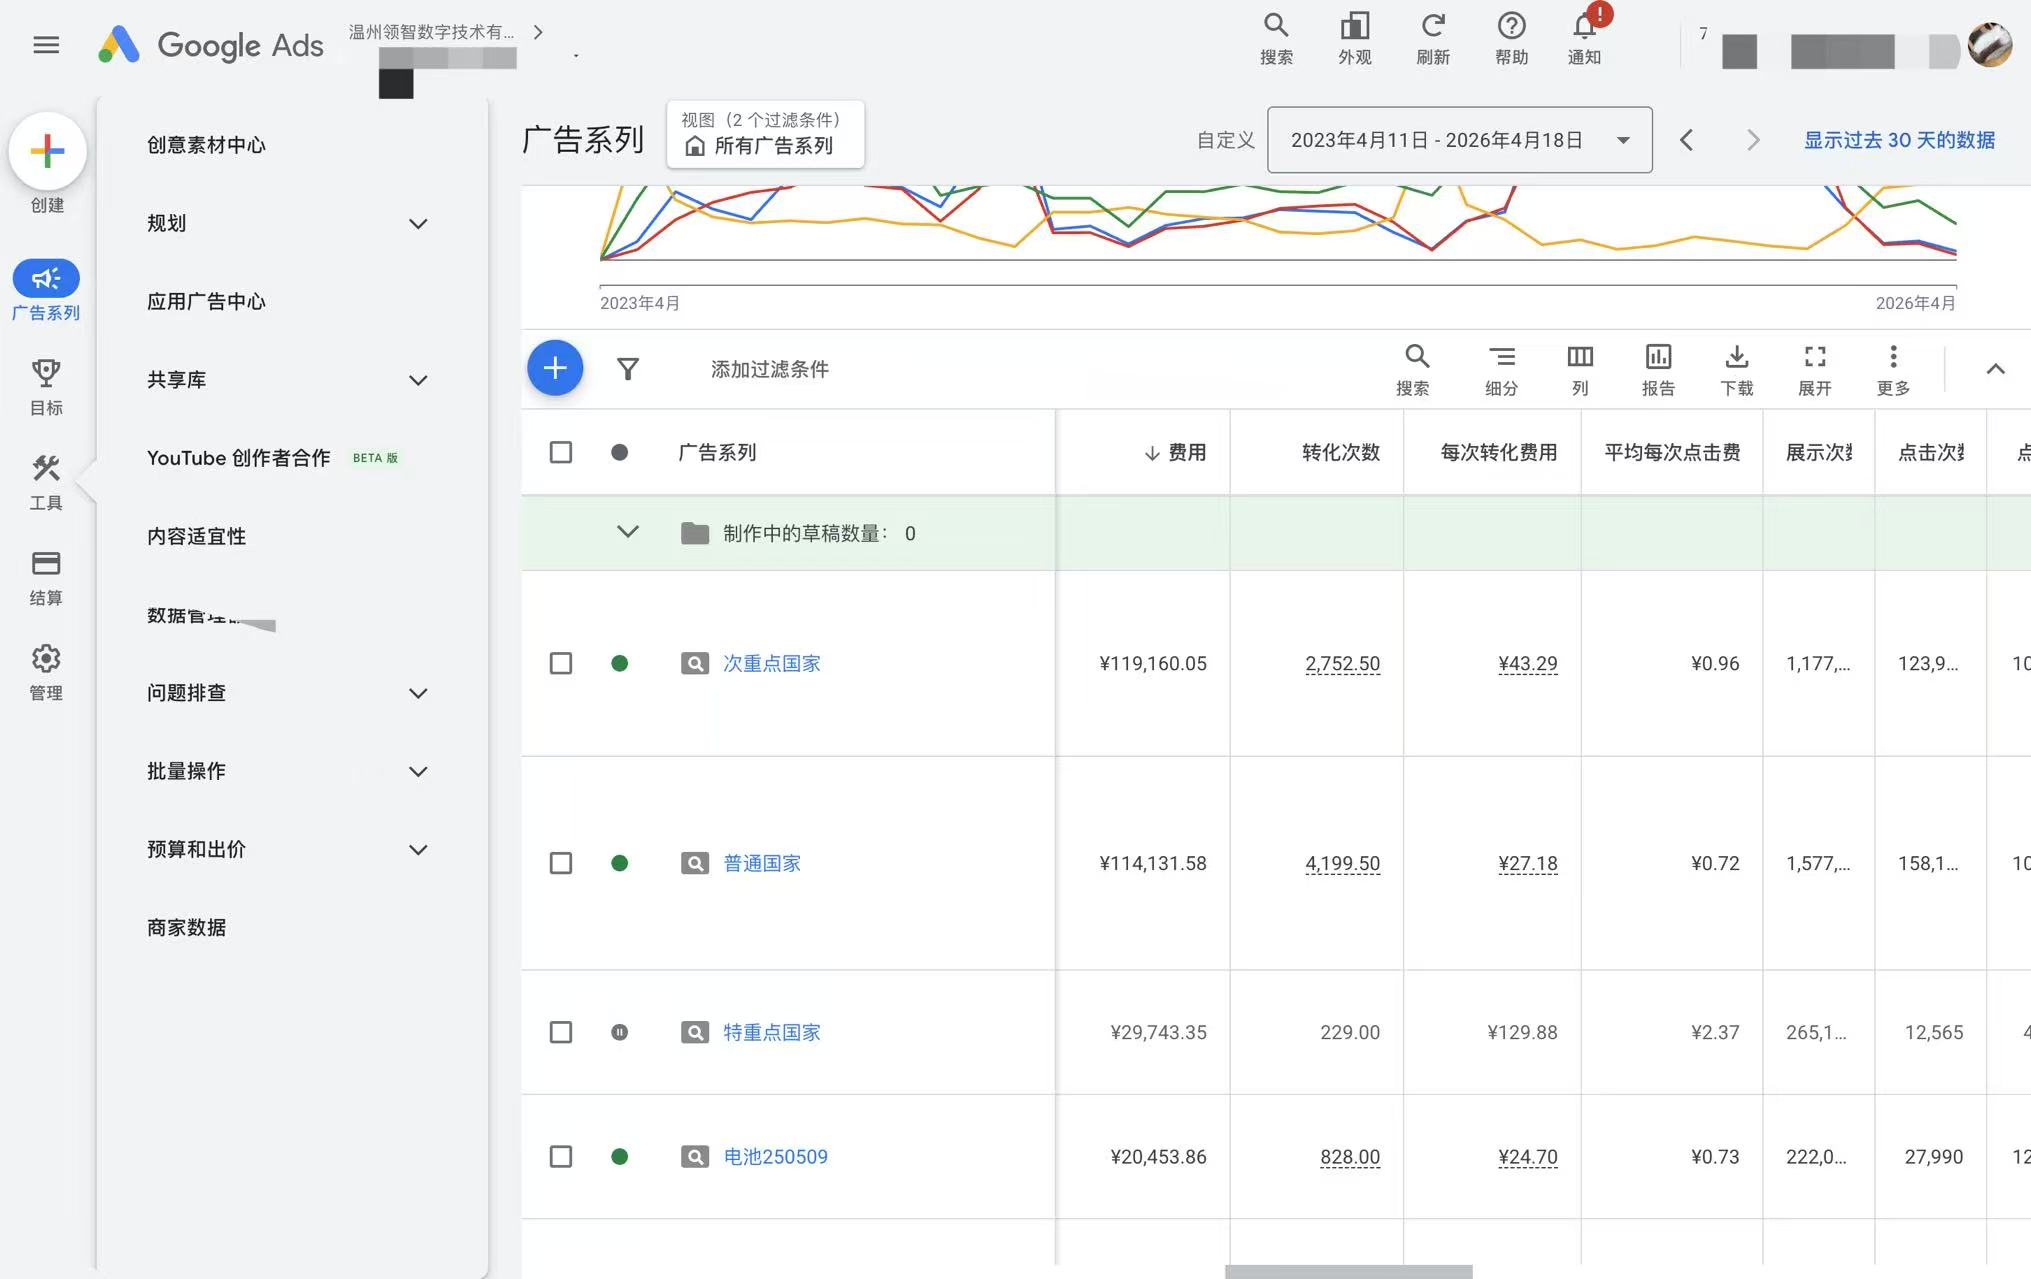This screenshot has height=1279, width=2031.
Task: Collapse the table toolbar chevron
Action: (1995, 369)
